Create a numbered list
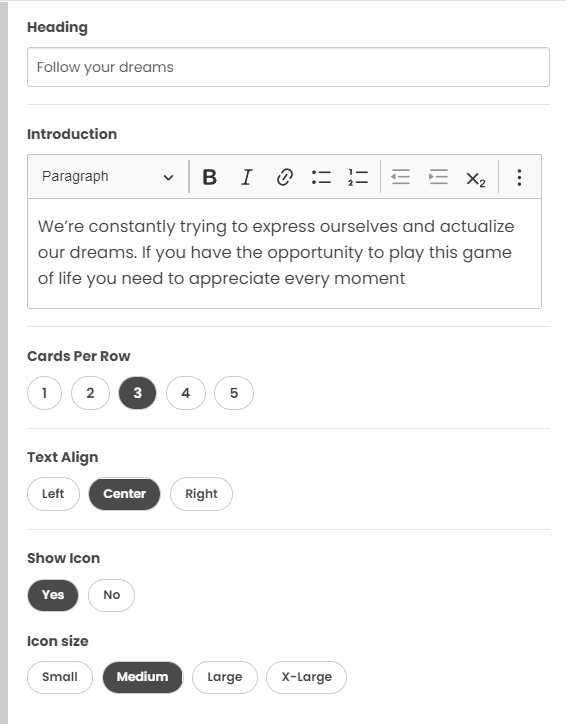The image size is (566, 724). point(358,177)
